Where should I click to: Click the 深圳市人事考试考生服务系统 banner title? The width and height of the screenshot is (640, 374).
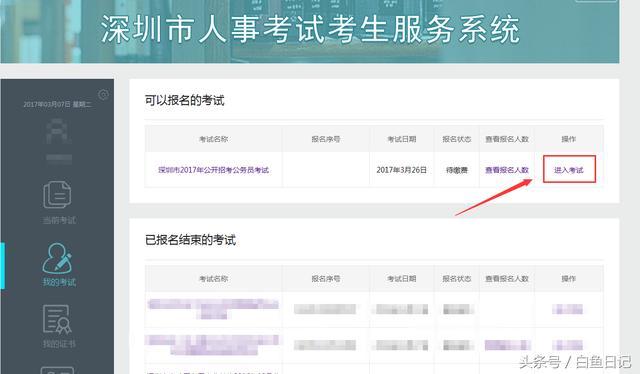(x=310, y=29)
